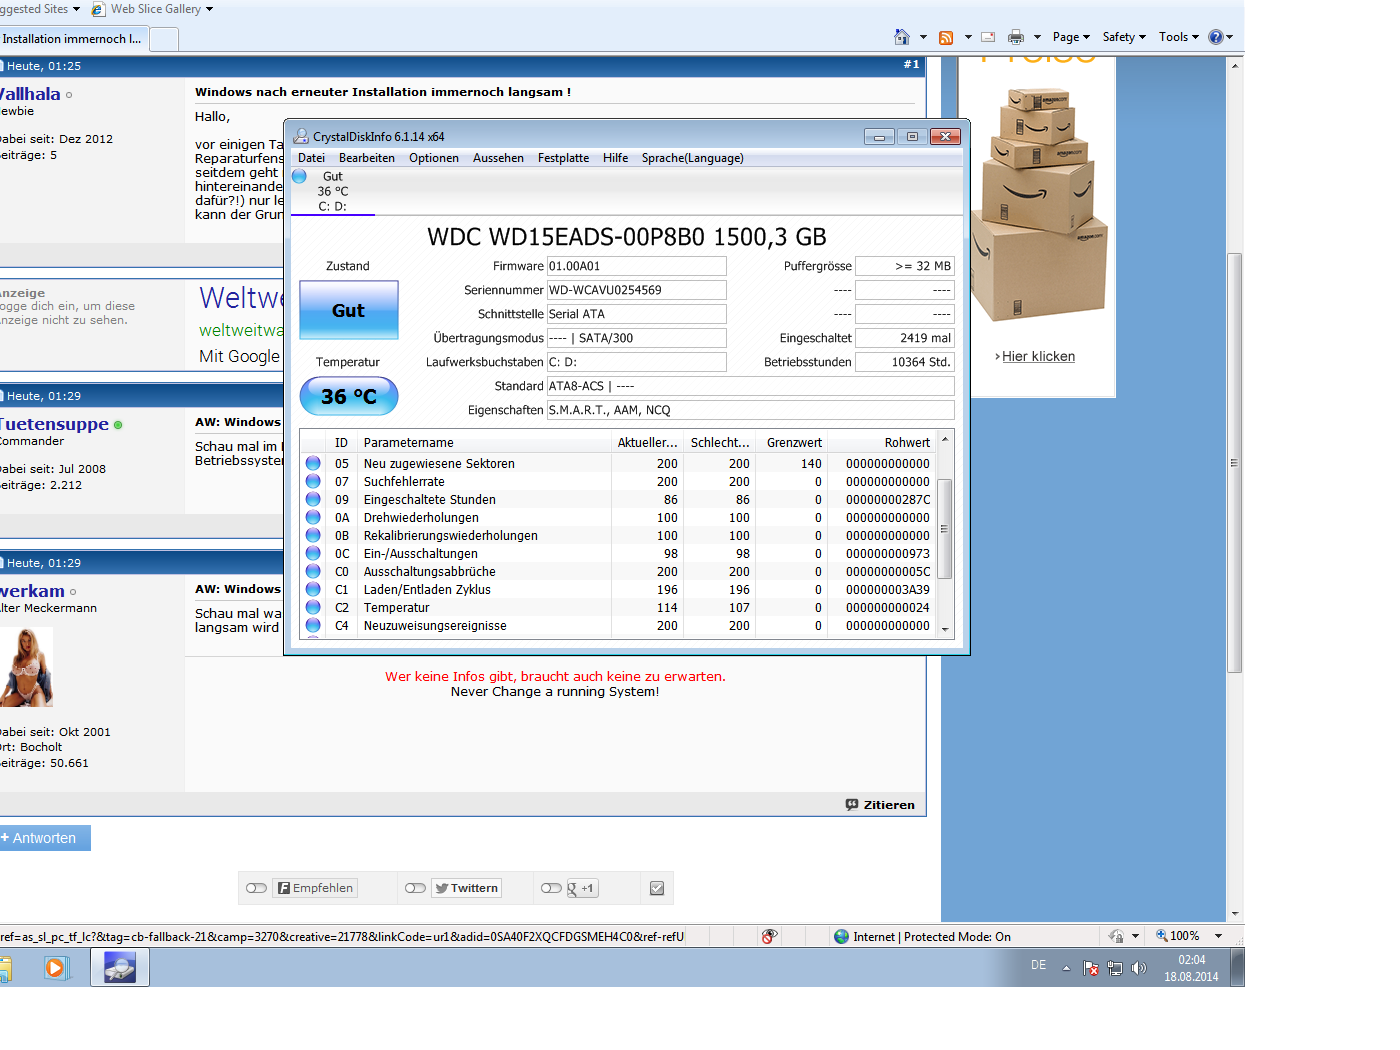Viewport: 1400px width, 1050px height.
Task: Click the CrystalDiskInfo title bar app icon
Action: pyautogui.click(x=301, y=136)
